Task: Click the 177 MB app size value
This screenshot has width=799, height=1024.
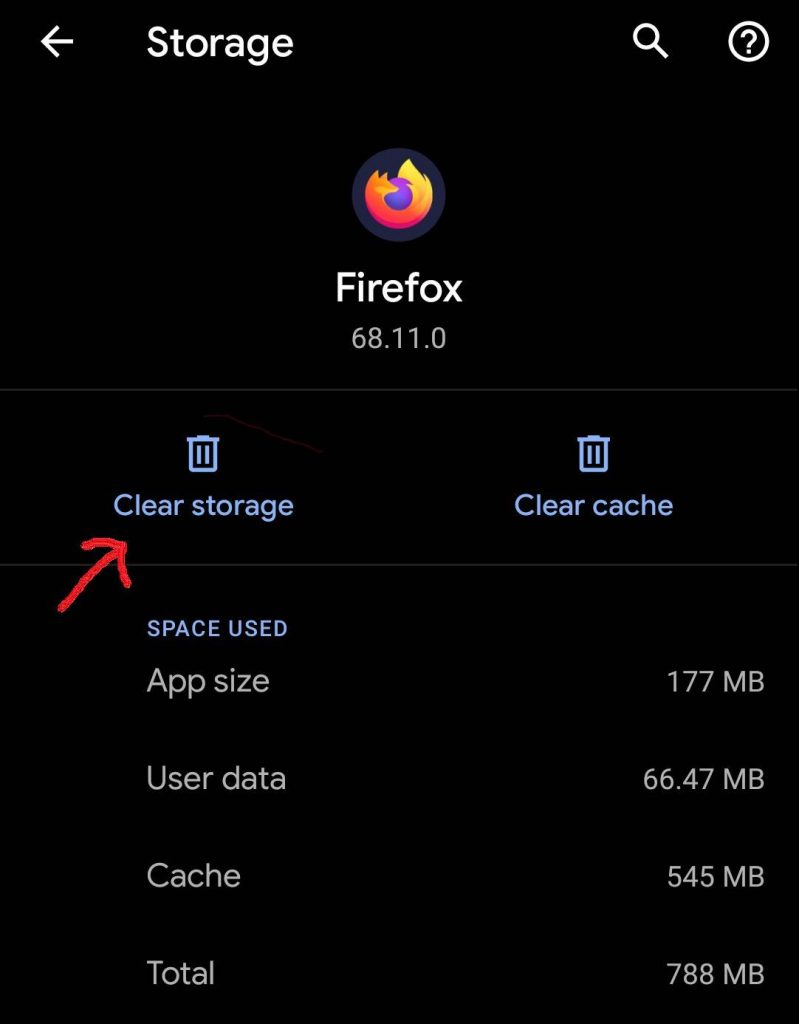Action: point(715,683)
